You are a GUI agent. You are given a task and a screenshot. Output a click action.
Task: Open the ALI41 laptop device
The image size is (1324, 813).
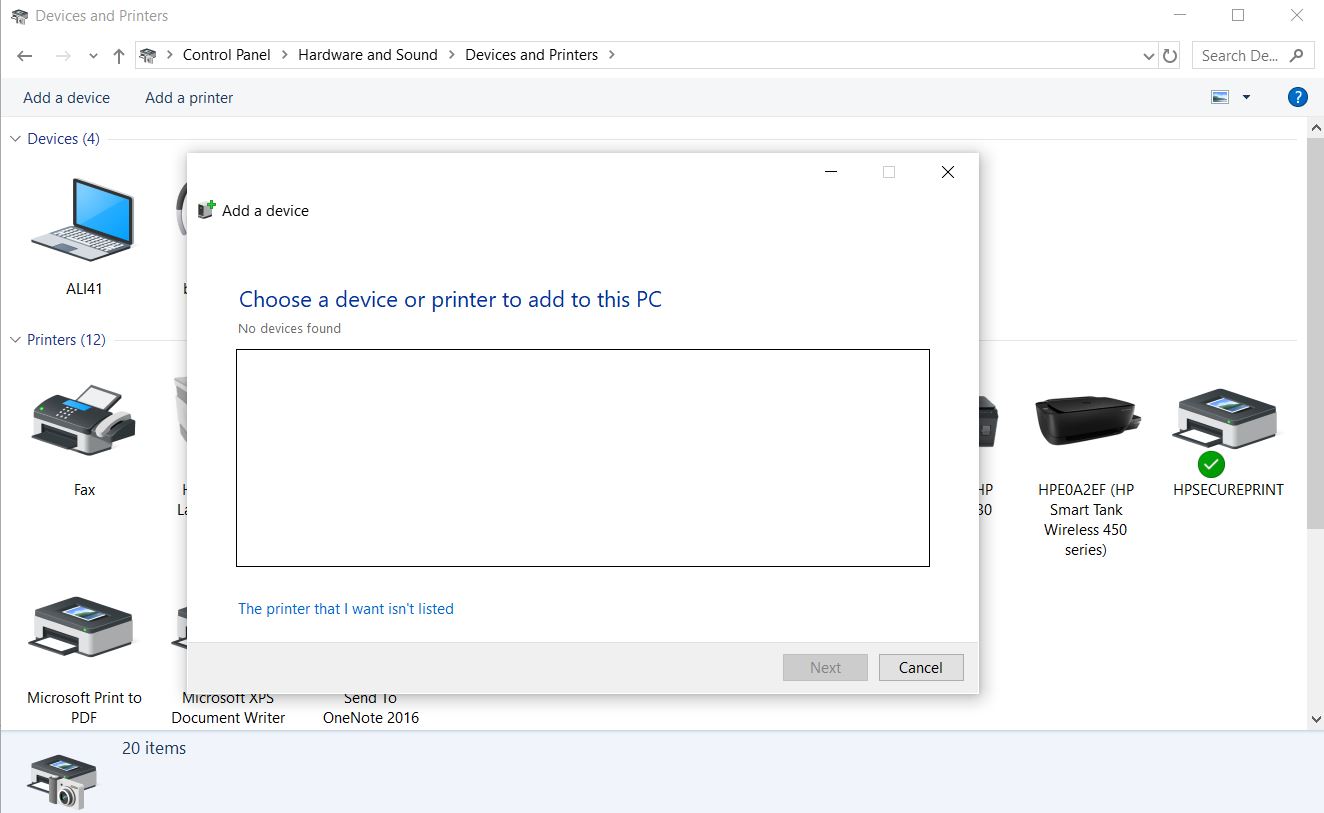[83, 218]
